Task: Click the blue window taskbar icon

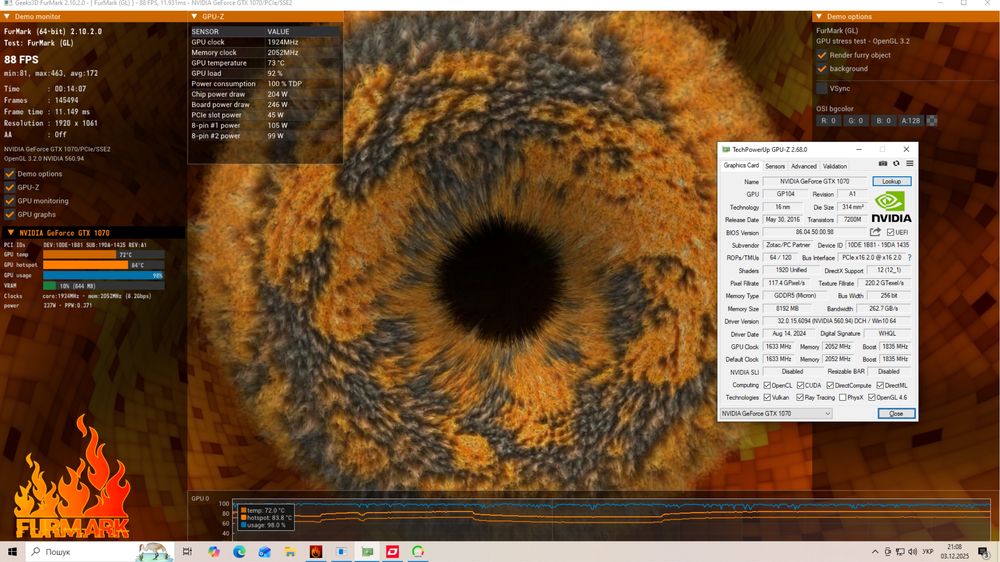Action: click(x=341, y=551)
